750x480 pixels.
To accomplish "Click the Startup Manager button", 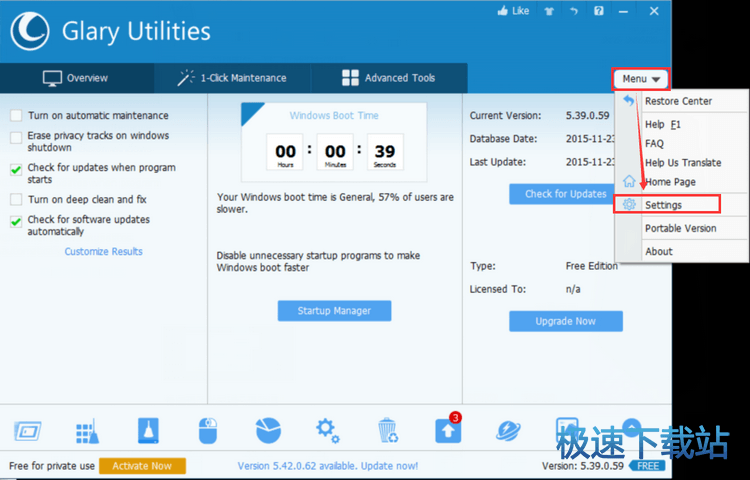I will [x=334, y=311].
